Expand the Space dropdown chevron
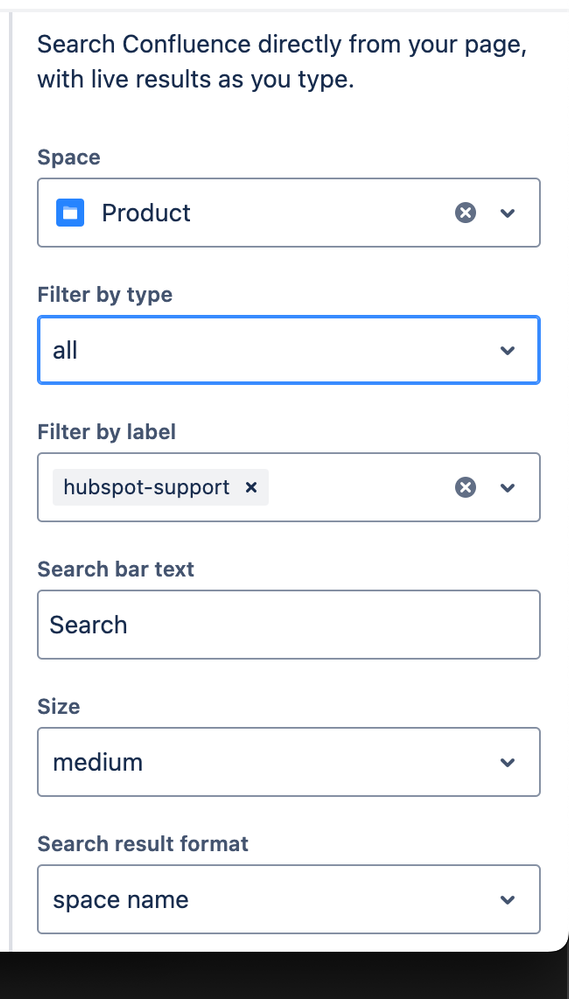The image size is (569, 999). pos(507,213)
